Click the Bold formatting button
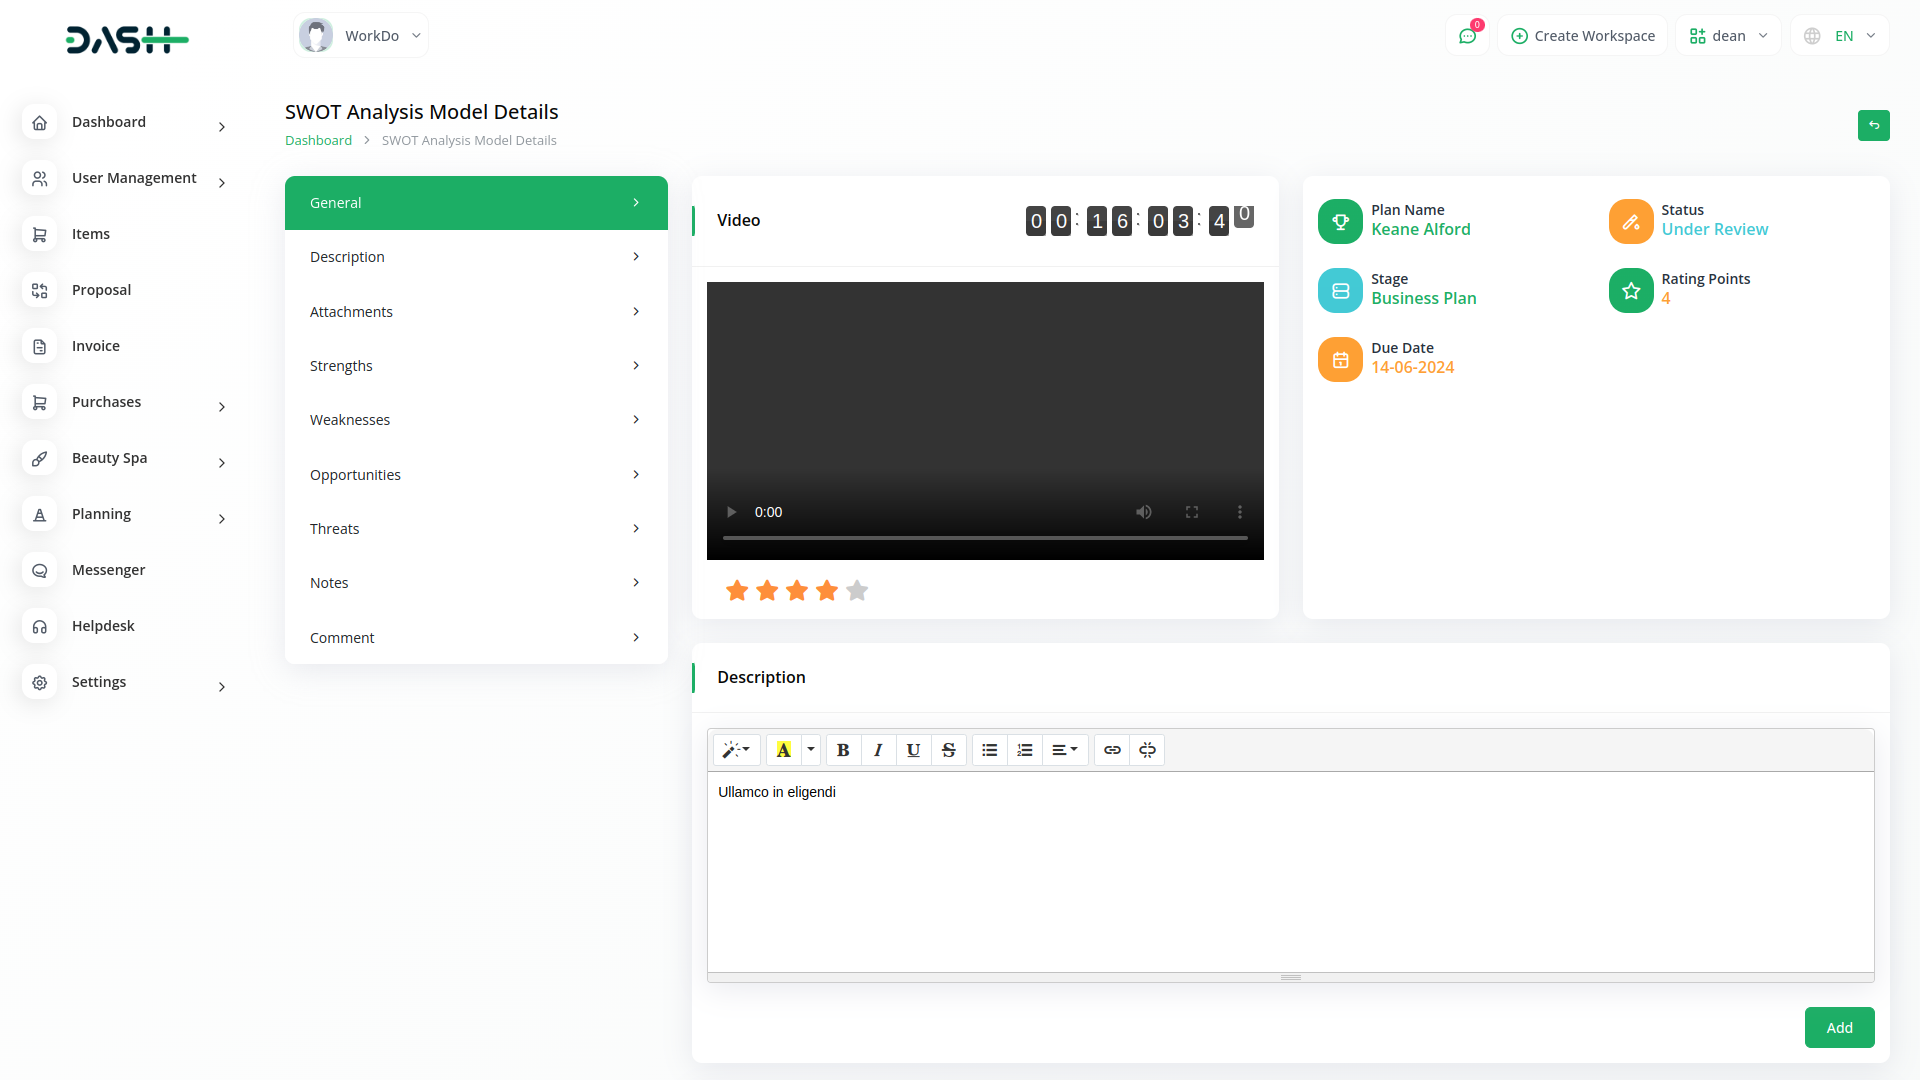 843,750
